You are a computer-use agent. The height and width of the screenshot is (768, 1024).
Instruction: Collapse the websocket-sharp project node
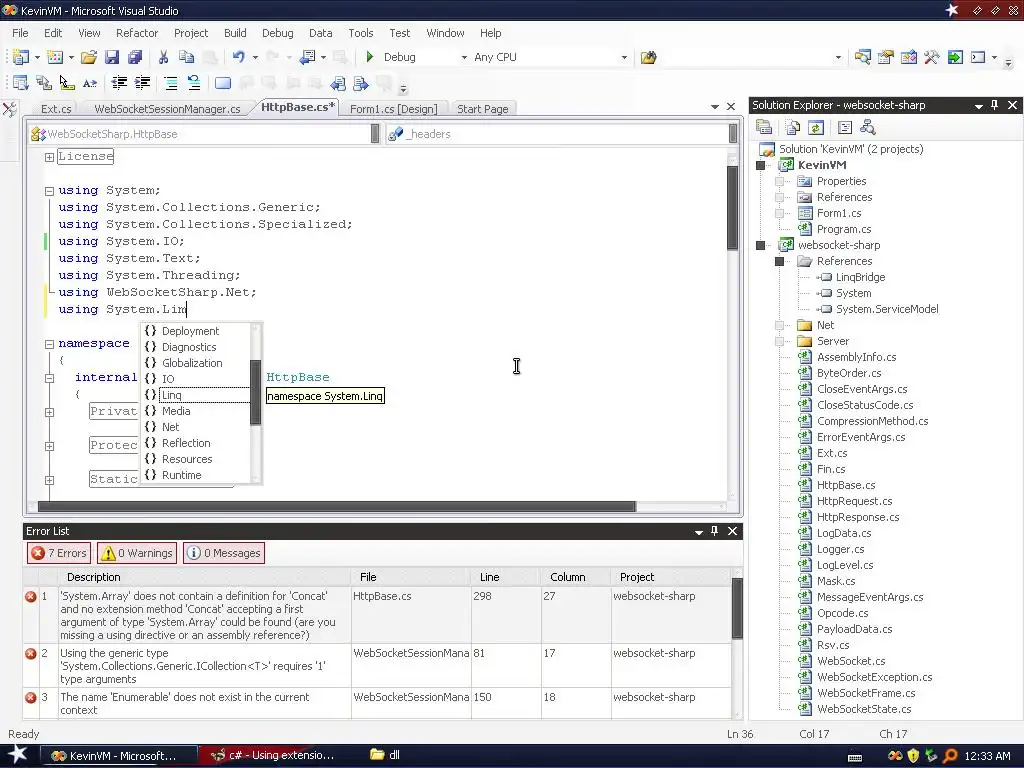coord(760,246)
